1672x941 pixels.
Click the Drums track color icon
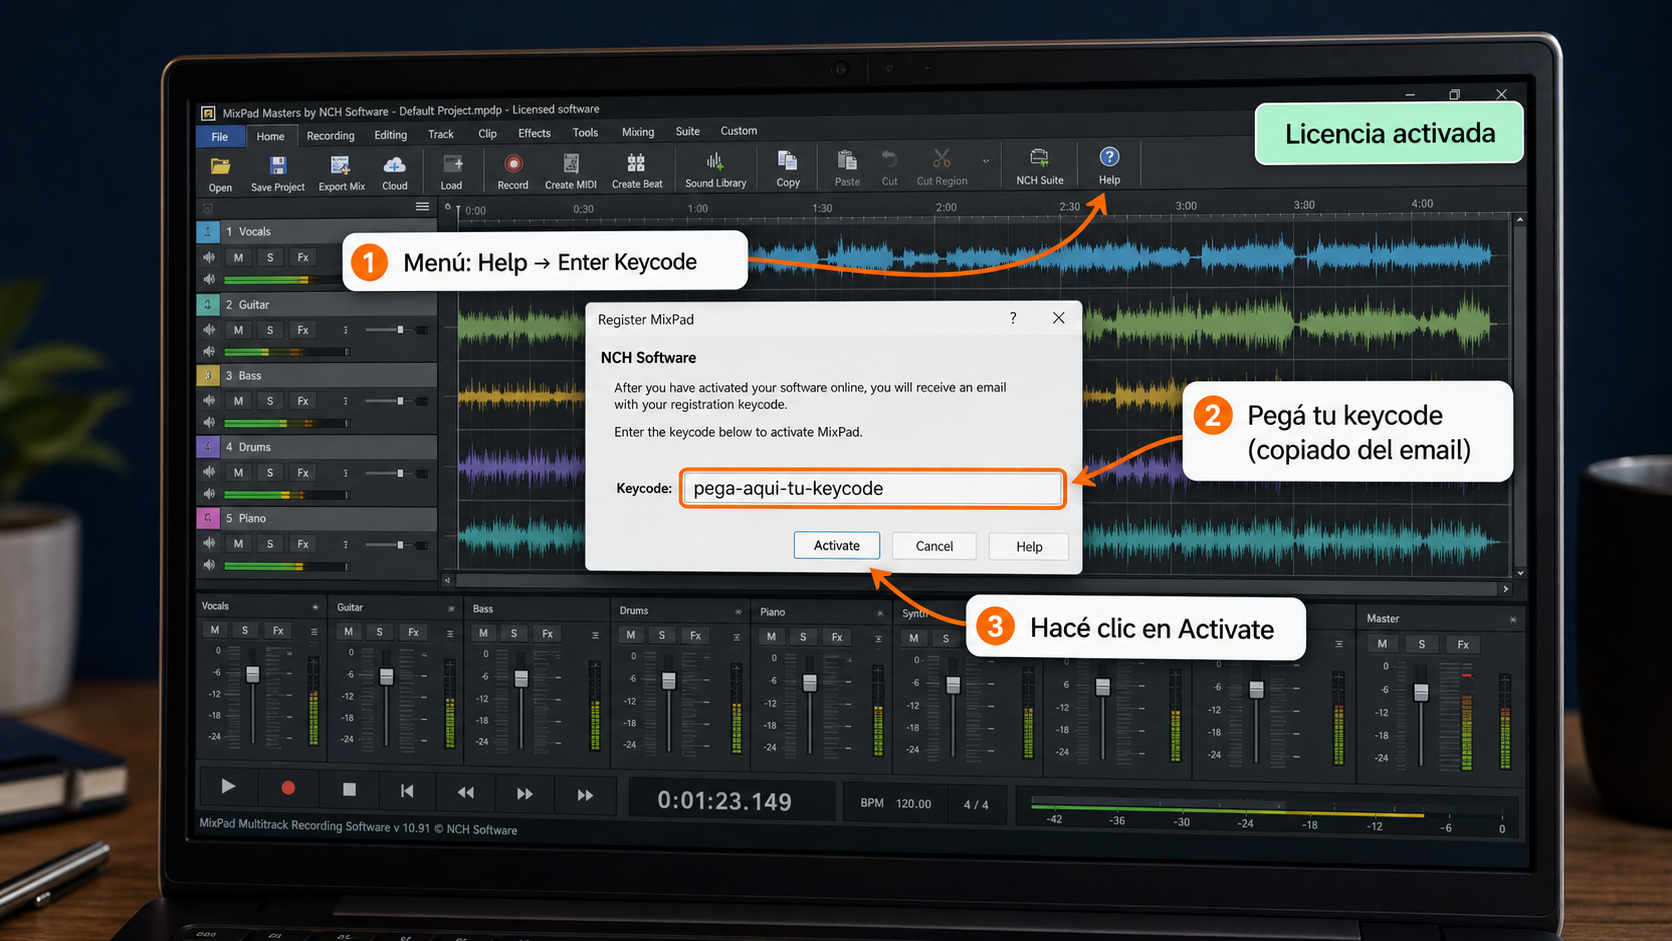pos(207,447)
